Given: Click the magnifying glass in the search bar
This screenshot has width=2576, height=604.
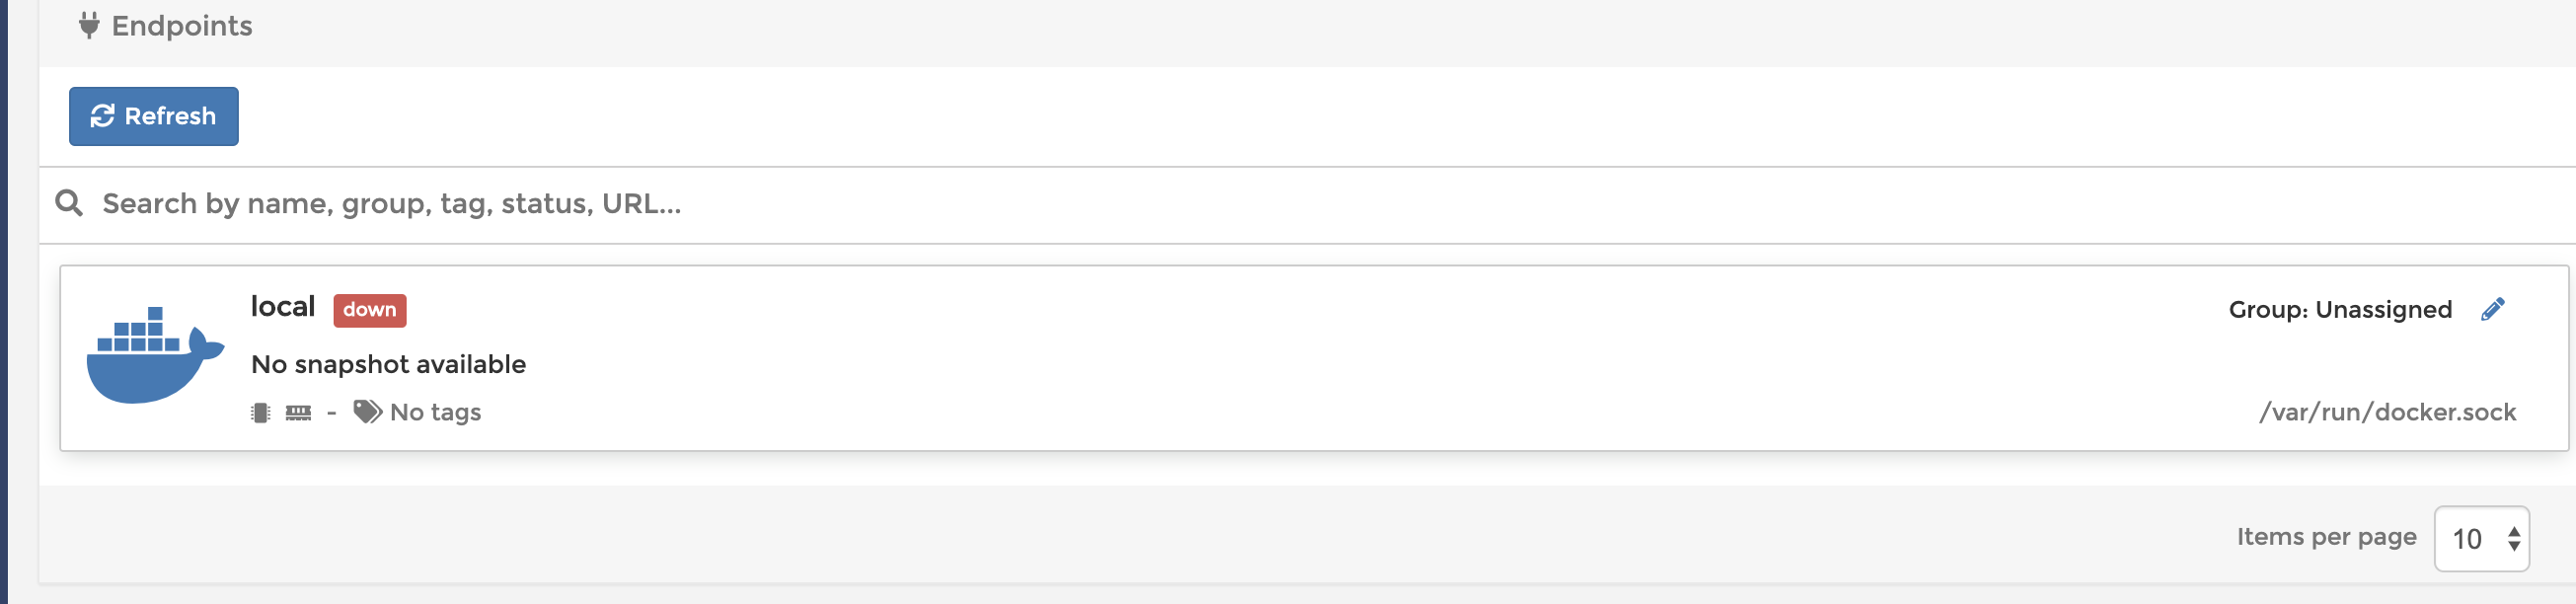Looking at the screenshot, I should click(69, 202).
